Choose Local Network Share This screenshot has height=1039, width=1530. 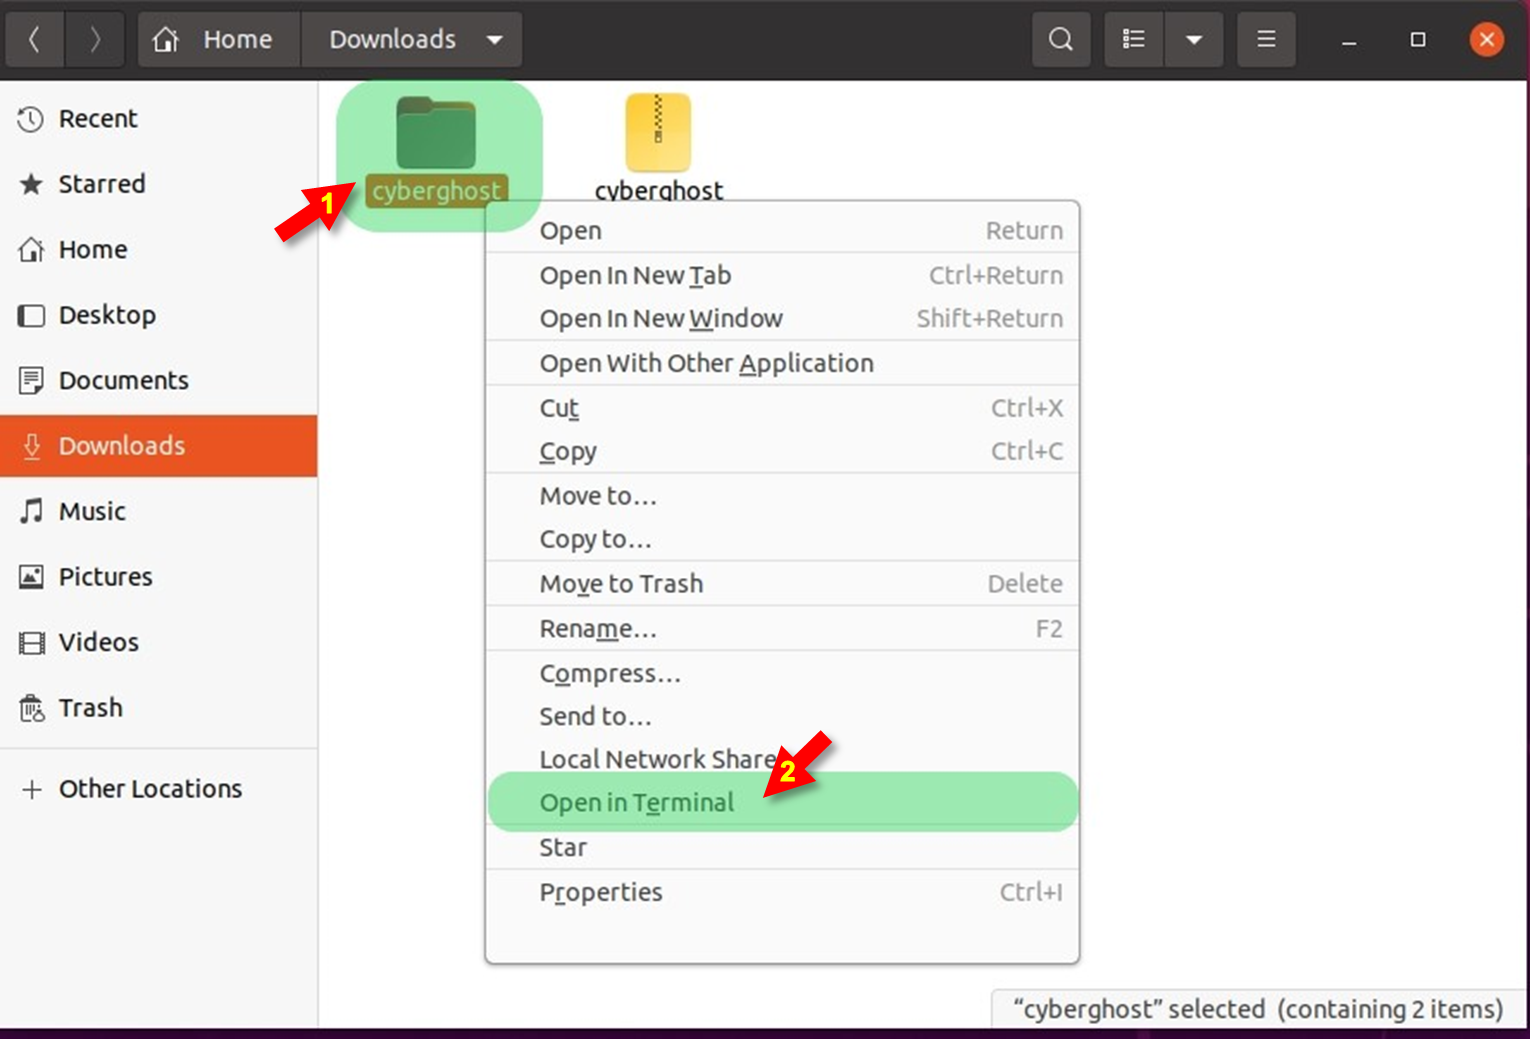pos(782,760)
